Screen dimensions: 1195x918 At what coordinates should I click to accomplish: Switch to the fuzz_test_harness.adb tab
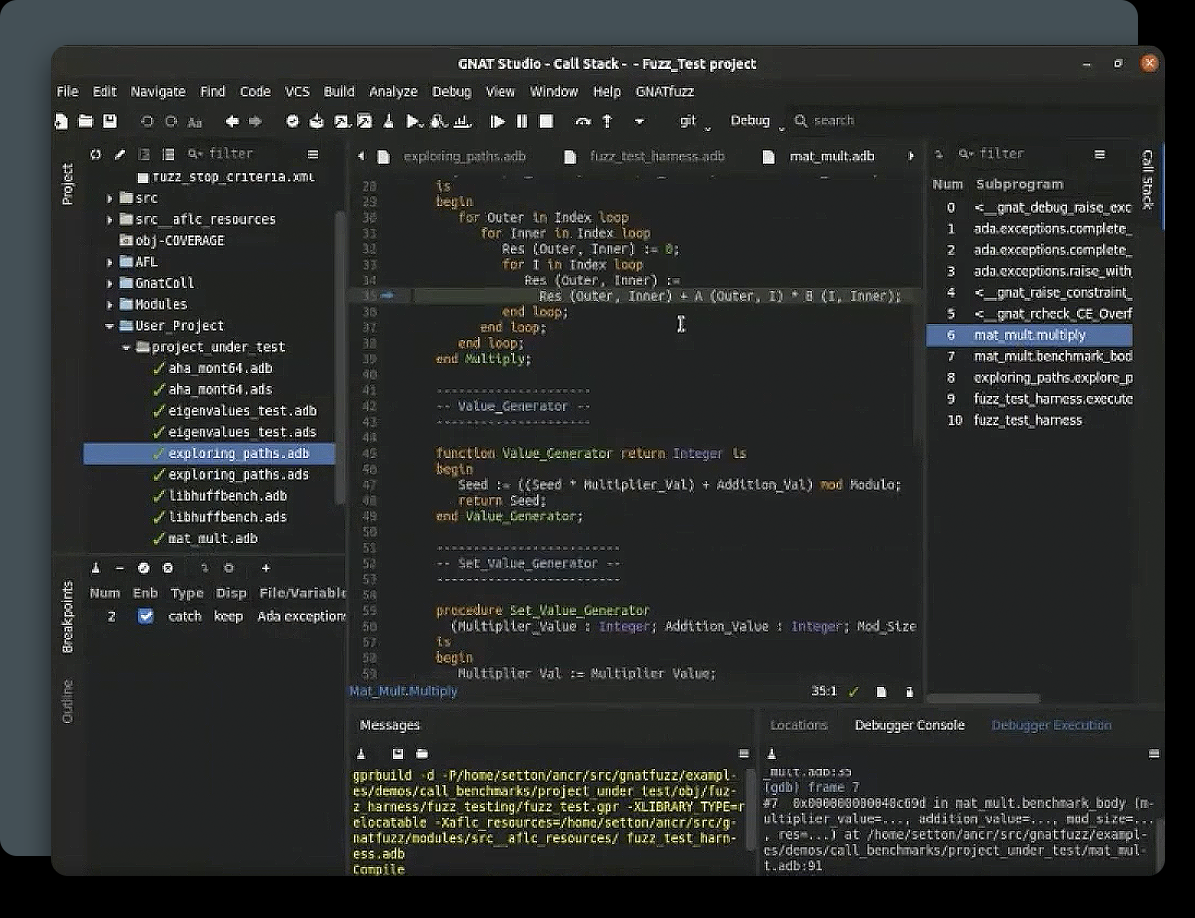(657, 156)
